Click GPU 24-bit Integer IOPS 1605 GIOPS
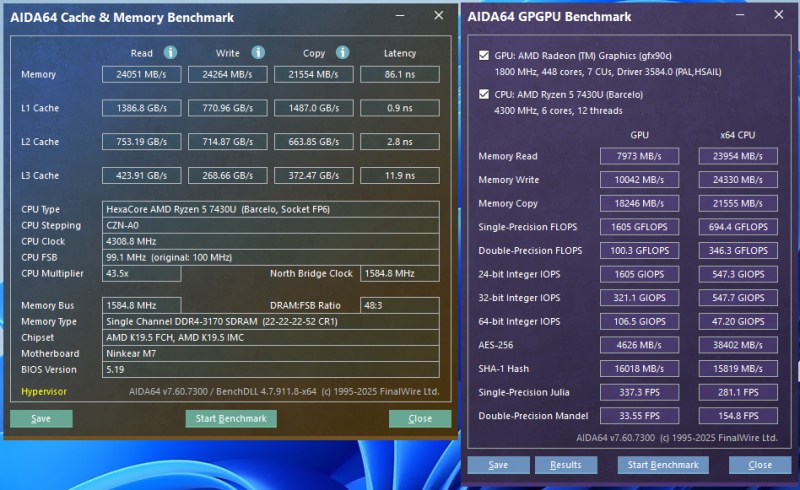The image size is (800, 490). click(x=639, y=274)
